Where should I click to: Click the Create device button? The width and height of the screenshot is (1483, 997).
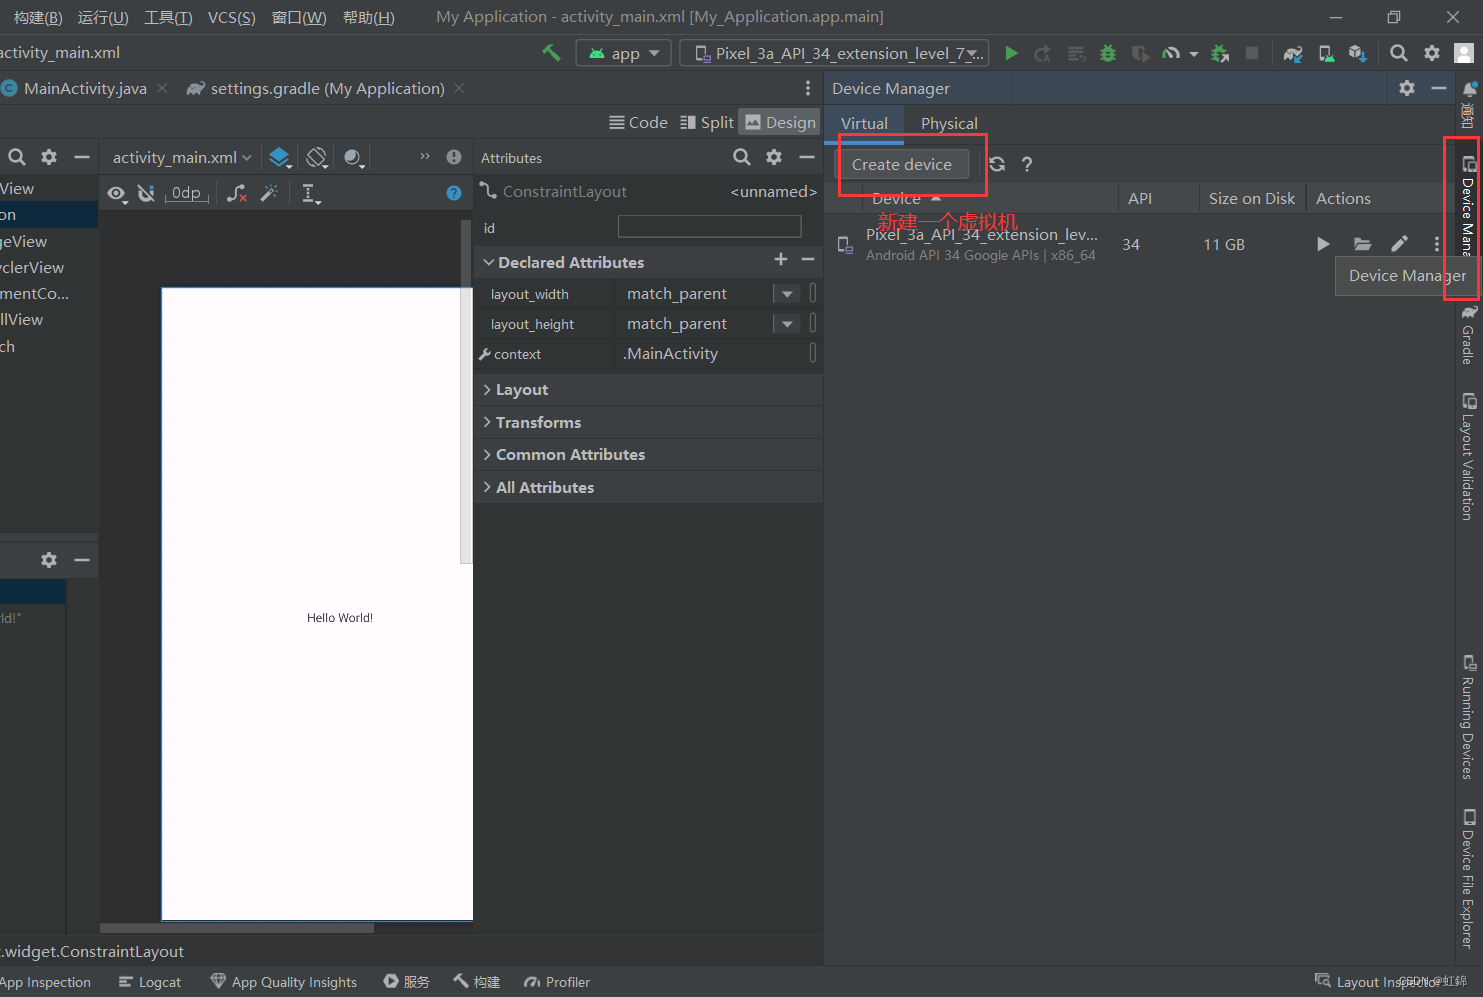[901, 164]
